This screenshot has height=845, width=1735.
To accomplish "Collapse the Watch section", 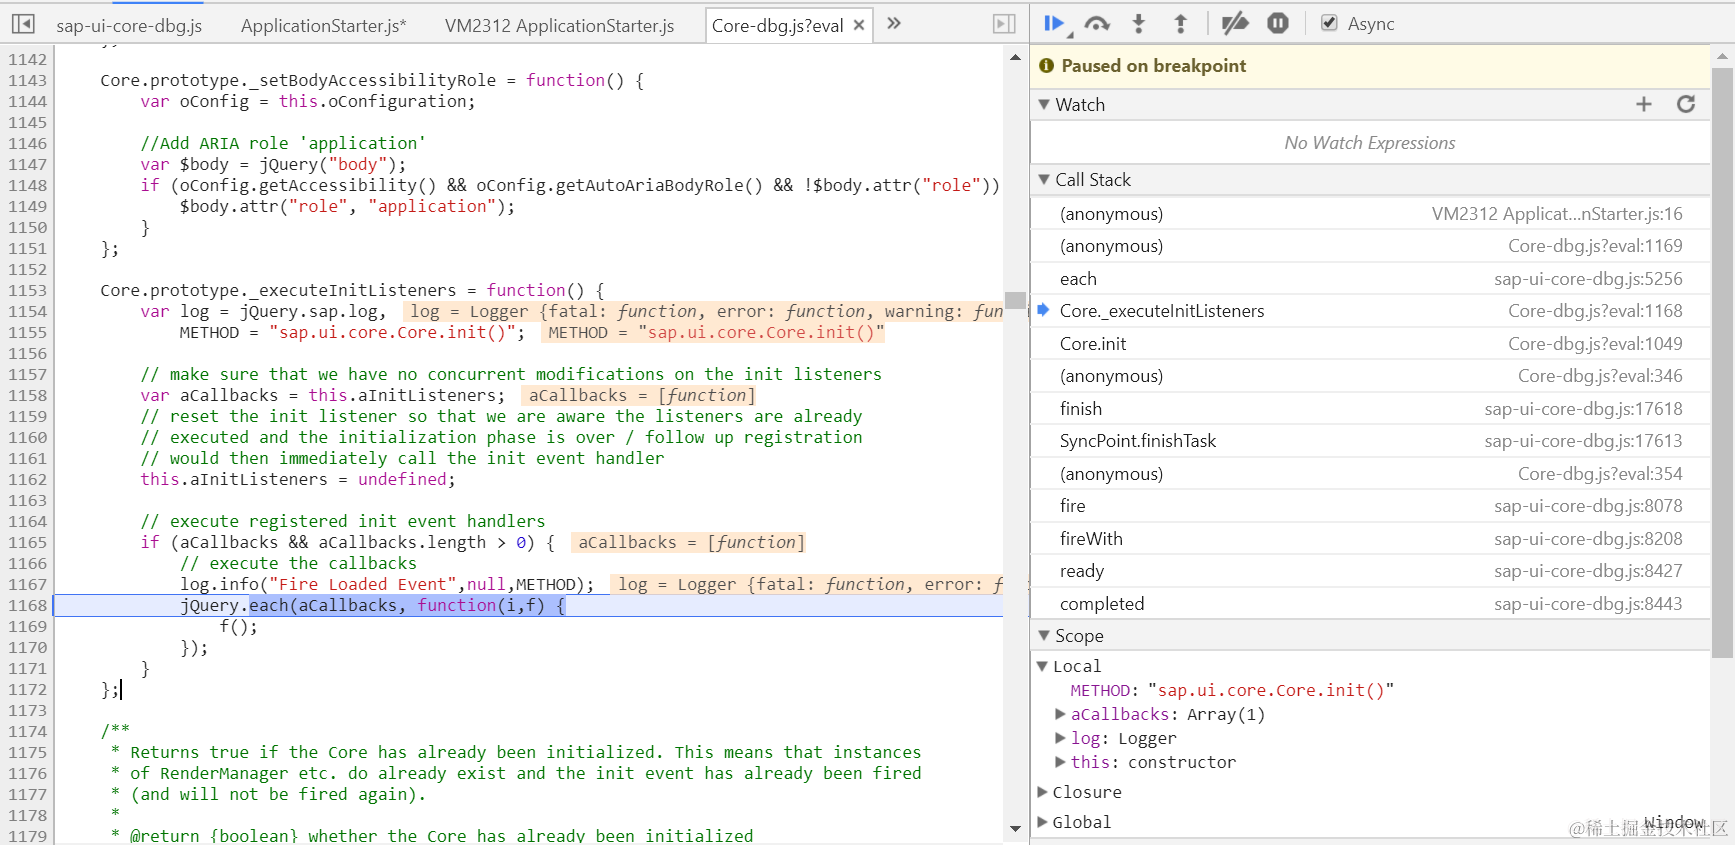I will pos(1044,105).
